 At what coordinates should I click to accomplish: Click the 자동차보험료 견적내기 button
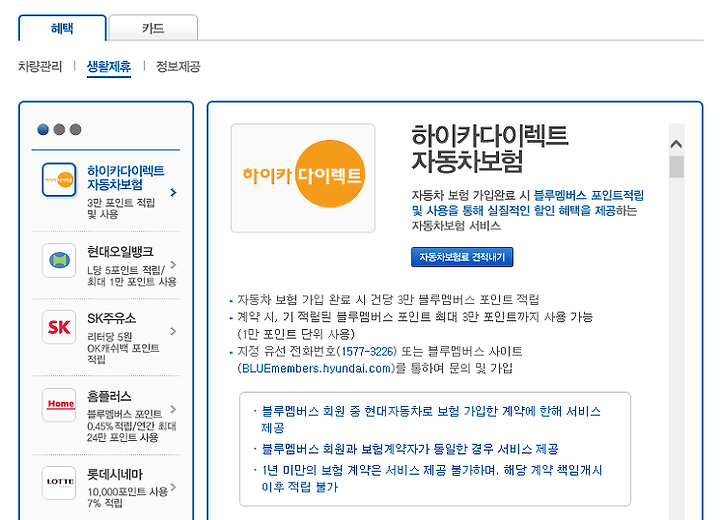click(462, 257)
